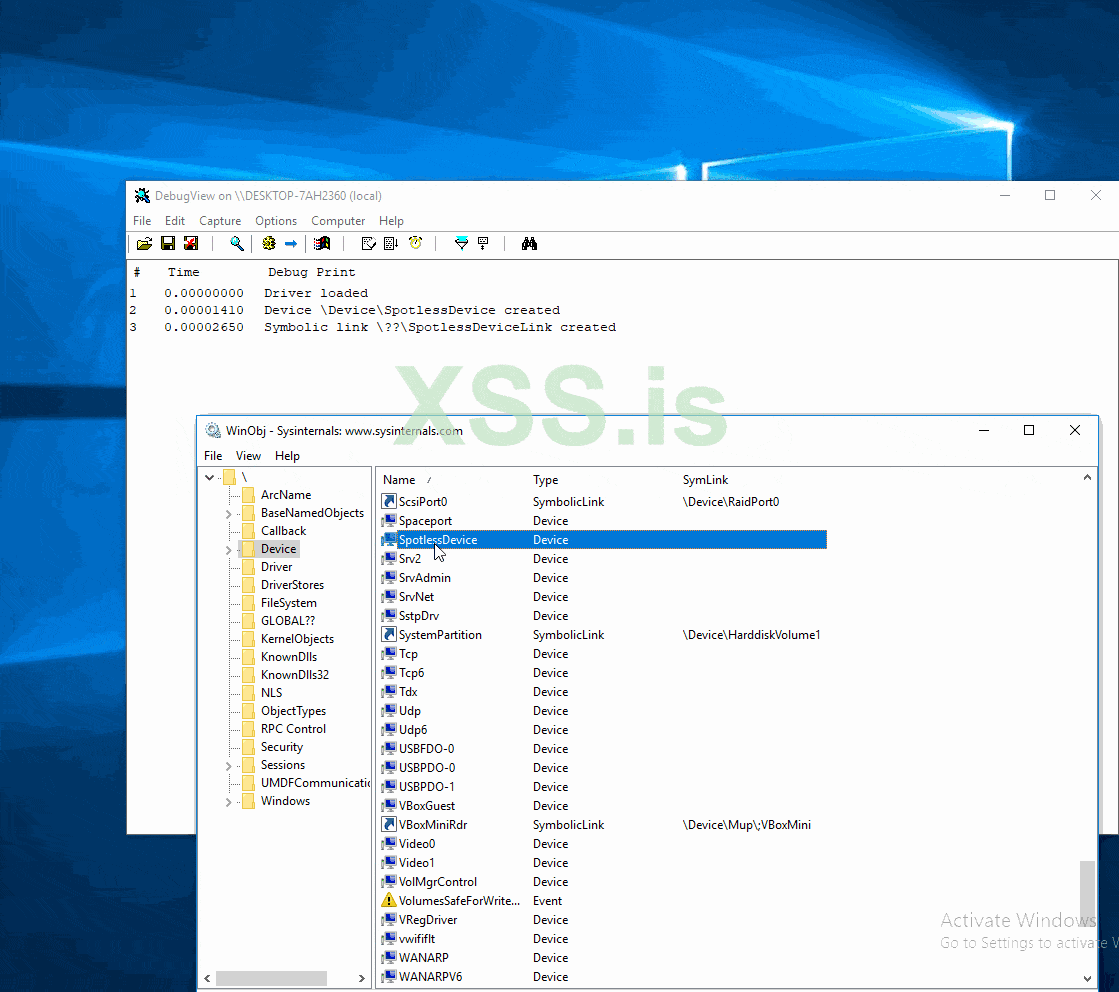The width and height of the screenshot is (1119, 992).
Task: Toggle the blue arrow Pass-Through icon
Action: pyautogui.click(x=290, y=244)
